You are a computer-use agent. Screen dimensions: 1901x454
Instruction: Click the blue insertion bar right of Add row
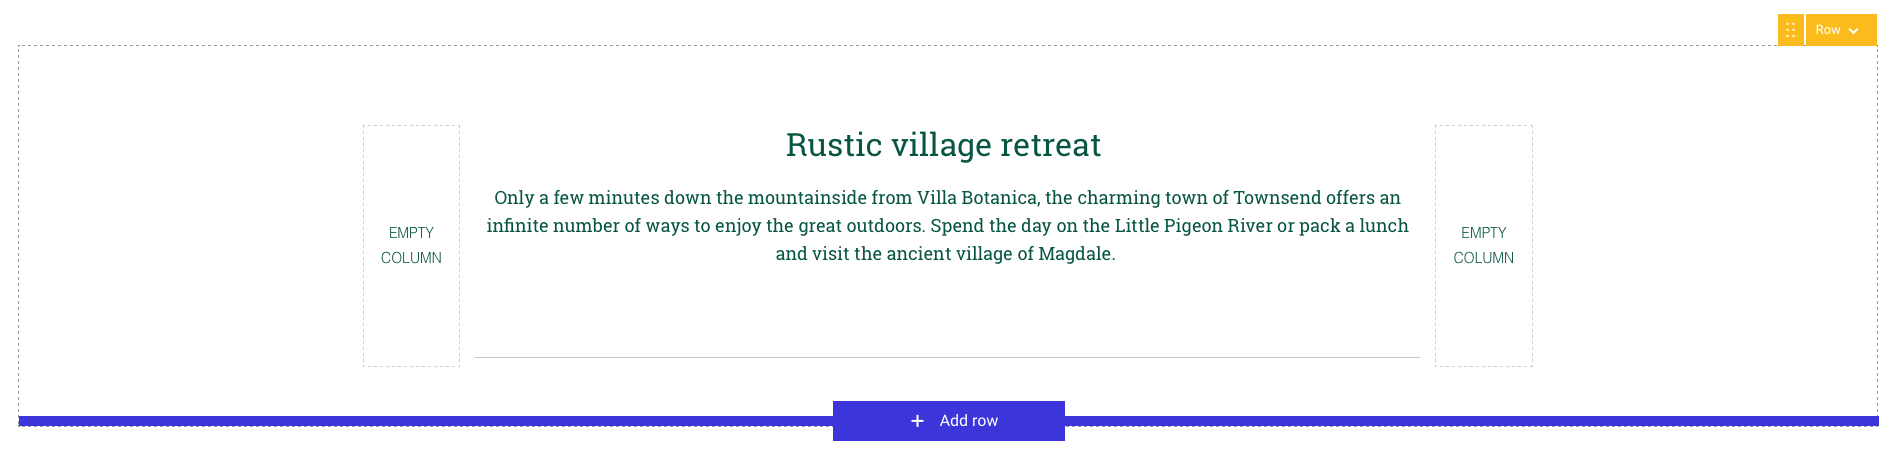(1471, 421)
